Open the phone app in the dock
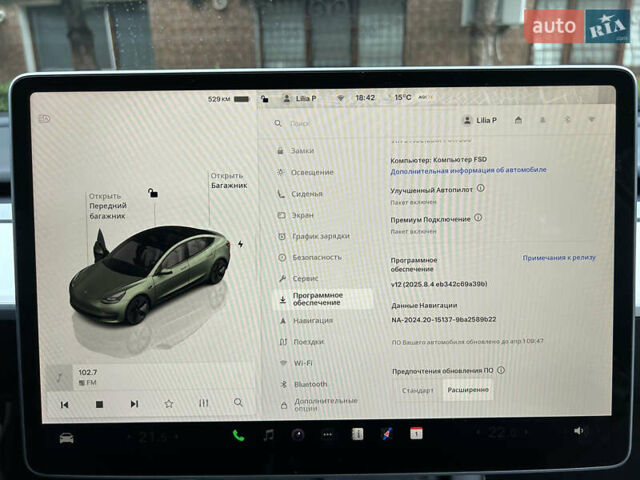The image size is (640, 480). 238,436
